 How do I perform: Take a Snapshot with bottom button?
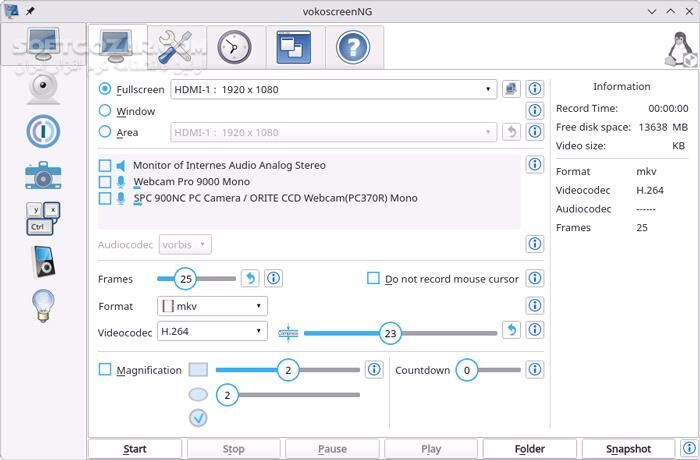coord(628,449)
